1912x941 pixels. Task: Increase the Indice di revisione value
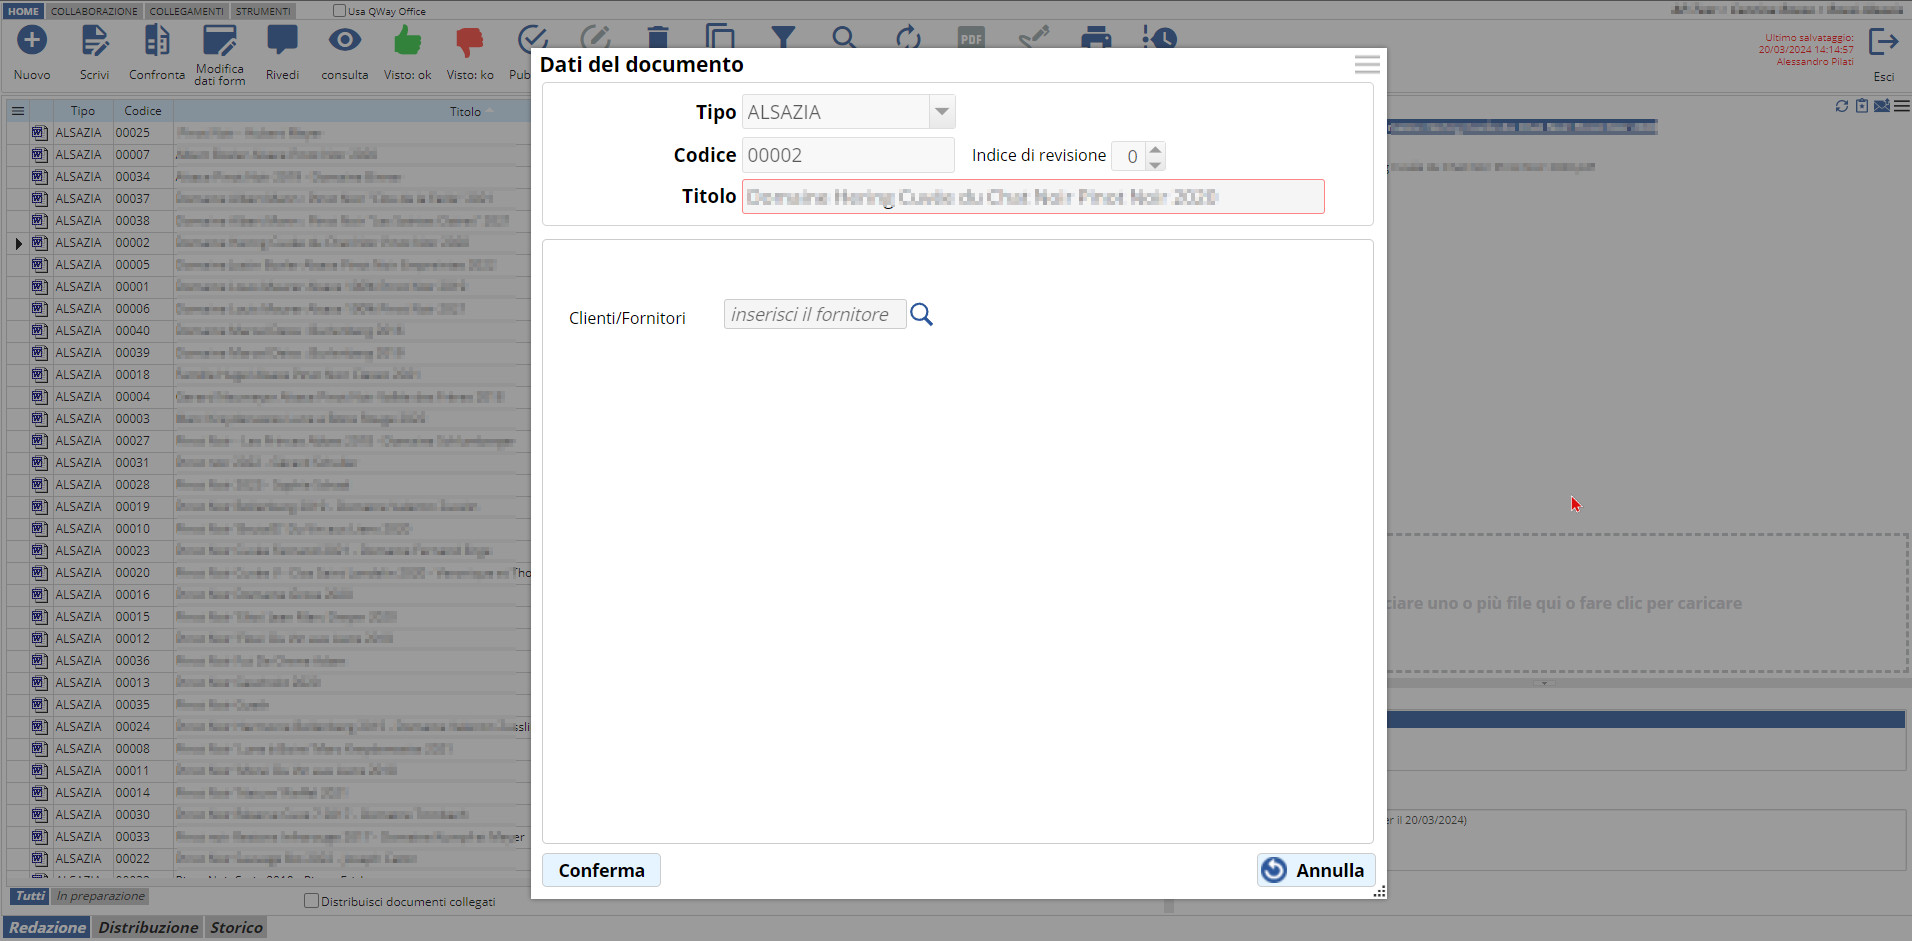[1156, 149]
